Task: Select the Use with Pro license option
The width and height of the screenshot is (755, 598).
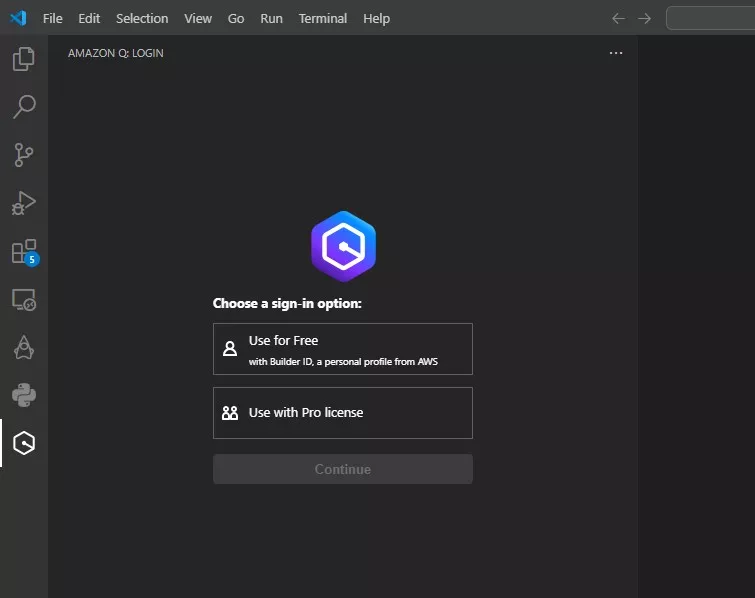Action: coord(342,413)
